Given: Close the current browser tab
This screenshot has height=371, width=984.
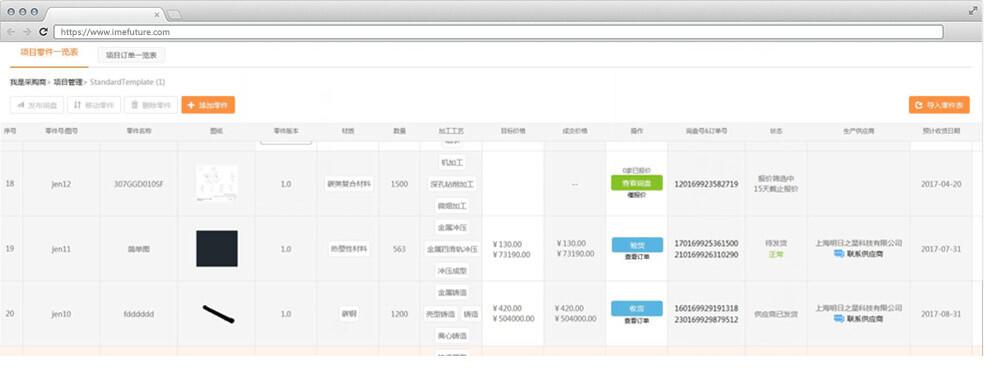Looking at the screenshot, I should point(157,14).
